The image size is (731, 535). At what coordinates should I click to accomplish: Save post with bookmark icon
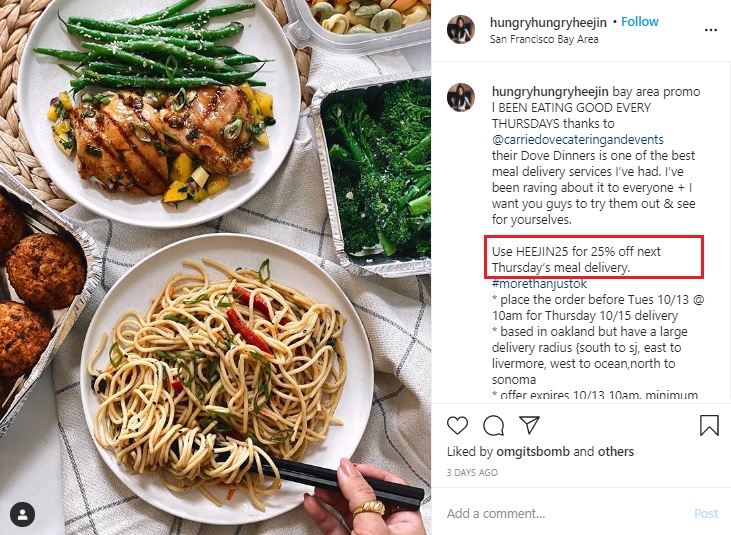point(709,425)
